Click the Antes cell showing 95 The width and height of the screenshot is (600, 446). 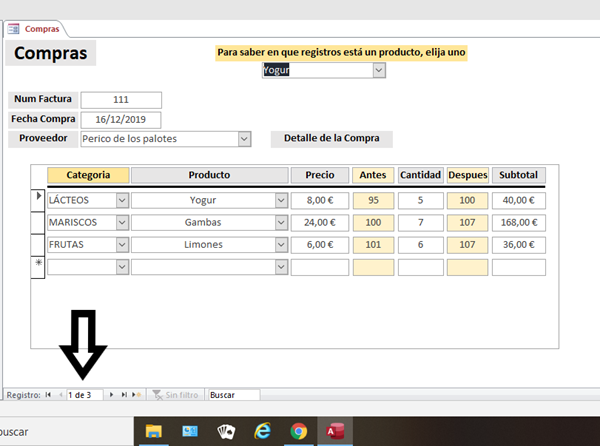tap(373, 200)
